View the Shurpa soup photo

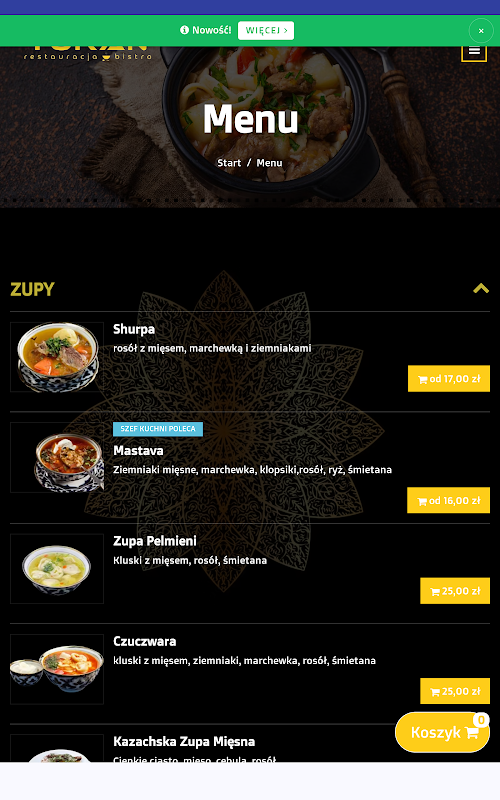57,357
